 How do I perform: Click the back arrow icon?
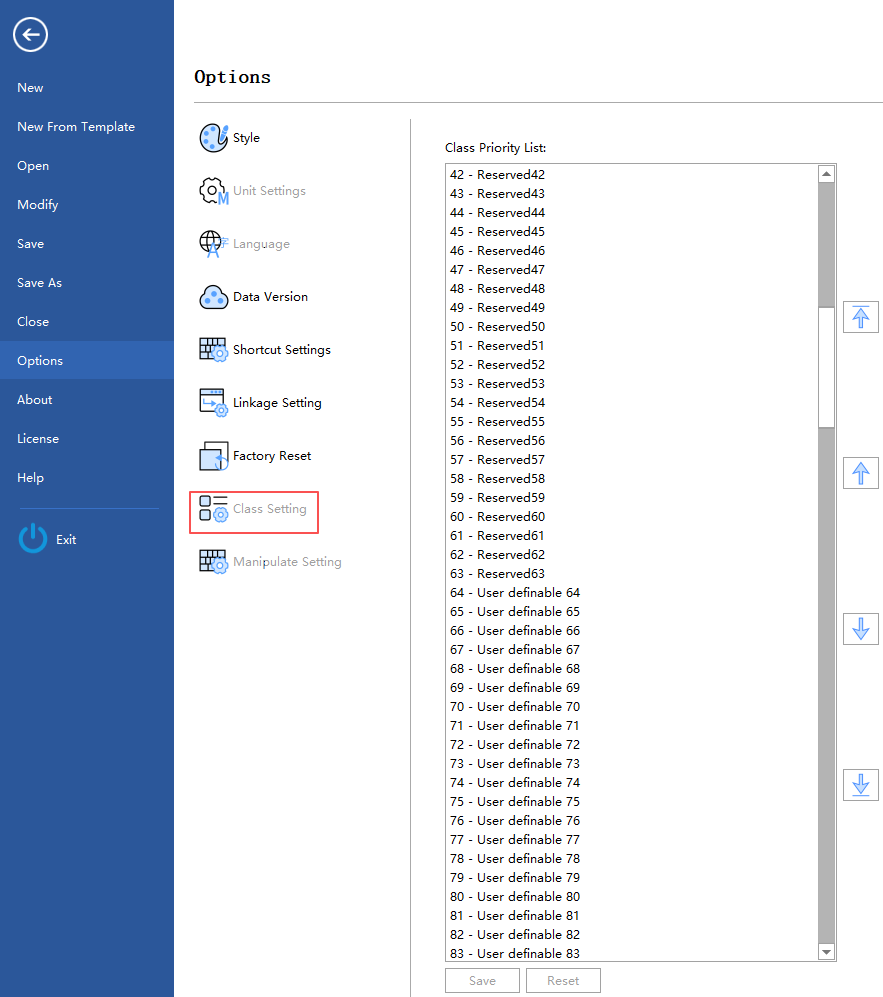click(x=30, y=36)
